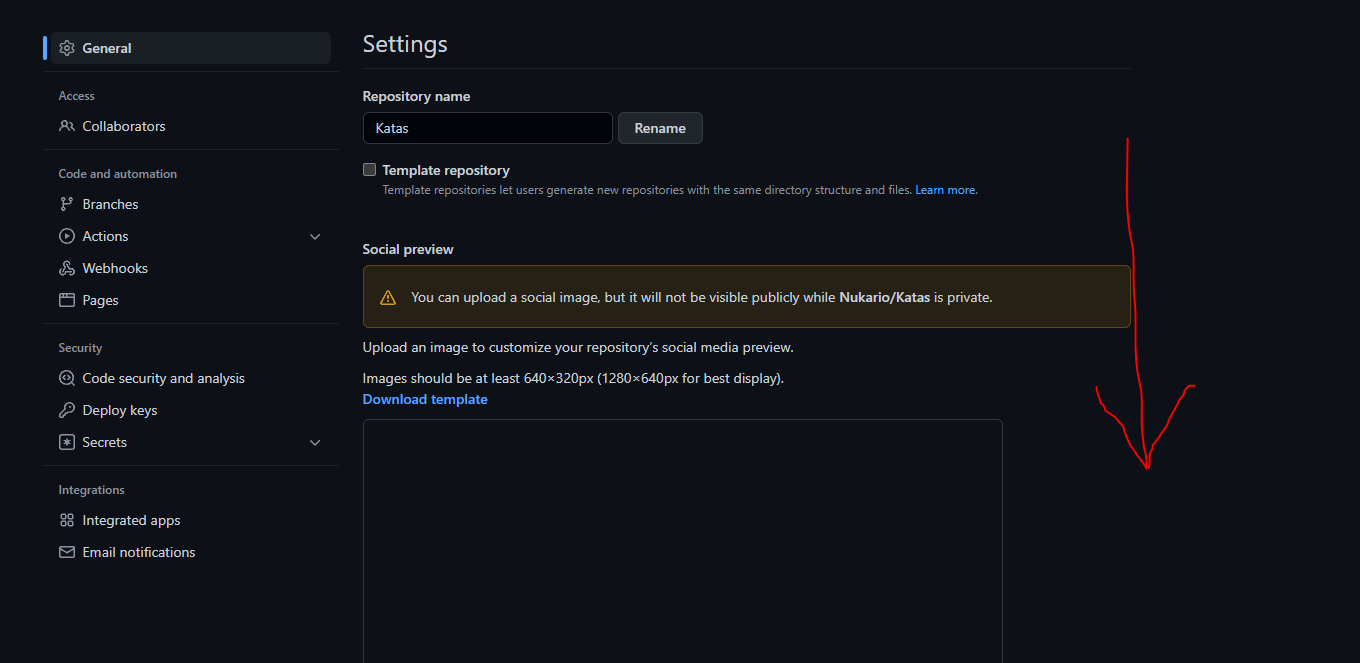Click the Repository name label
This screenshot has width=1360, height=663.
(416, 96)
